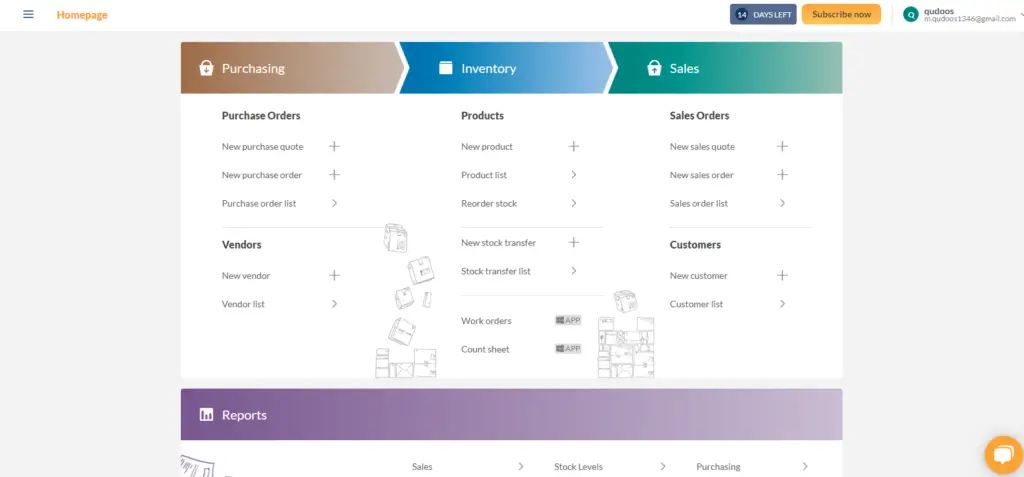This screenshot has width=1024, height=477.
Task: Click the Inventory box icon in header
Action: pyautogui.click(x=445, y=68)
